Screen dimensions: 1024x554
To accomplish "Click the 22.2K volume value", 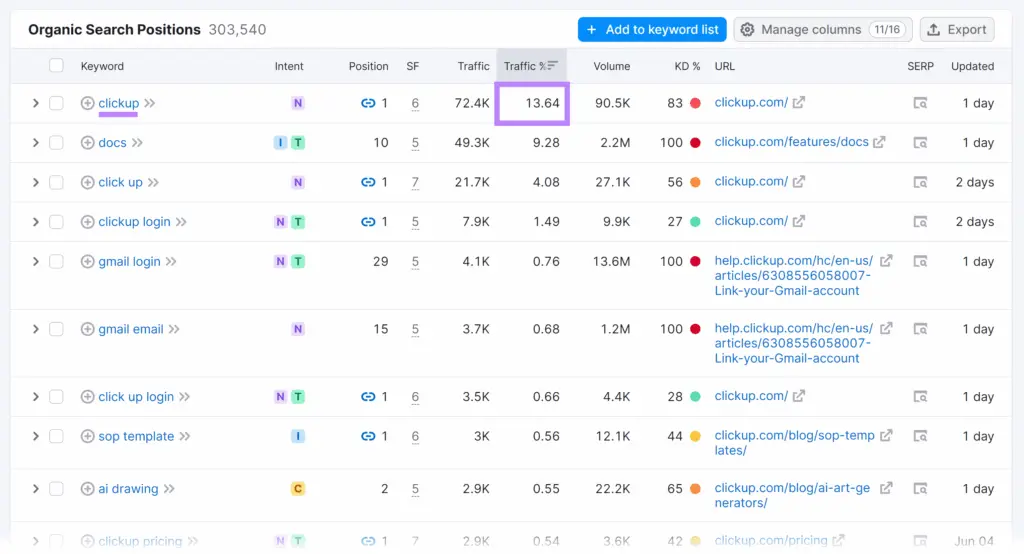I will (x=613, y=489).
